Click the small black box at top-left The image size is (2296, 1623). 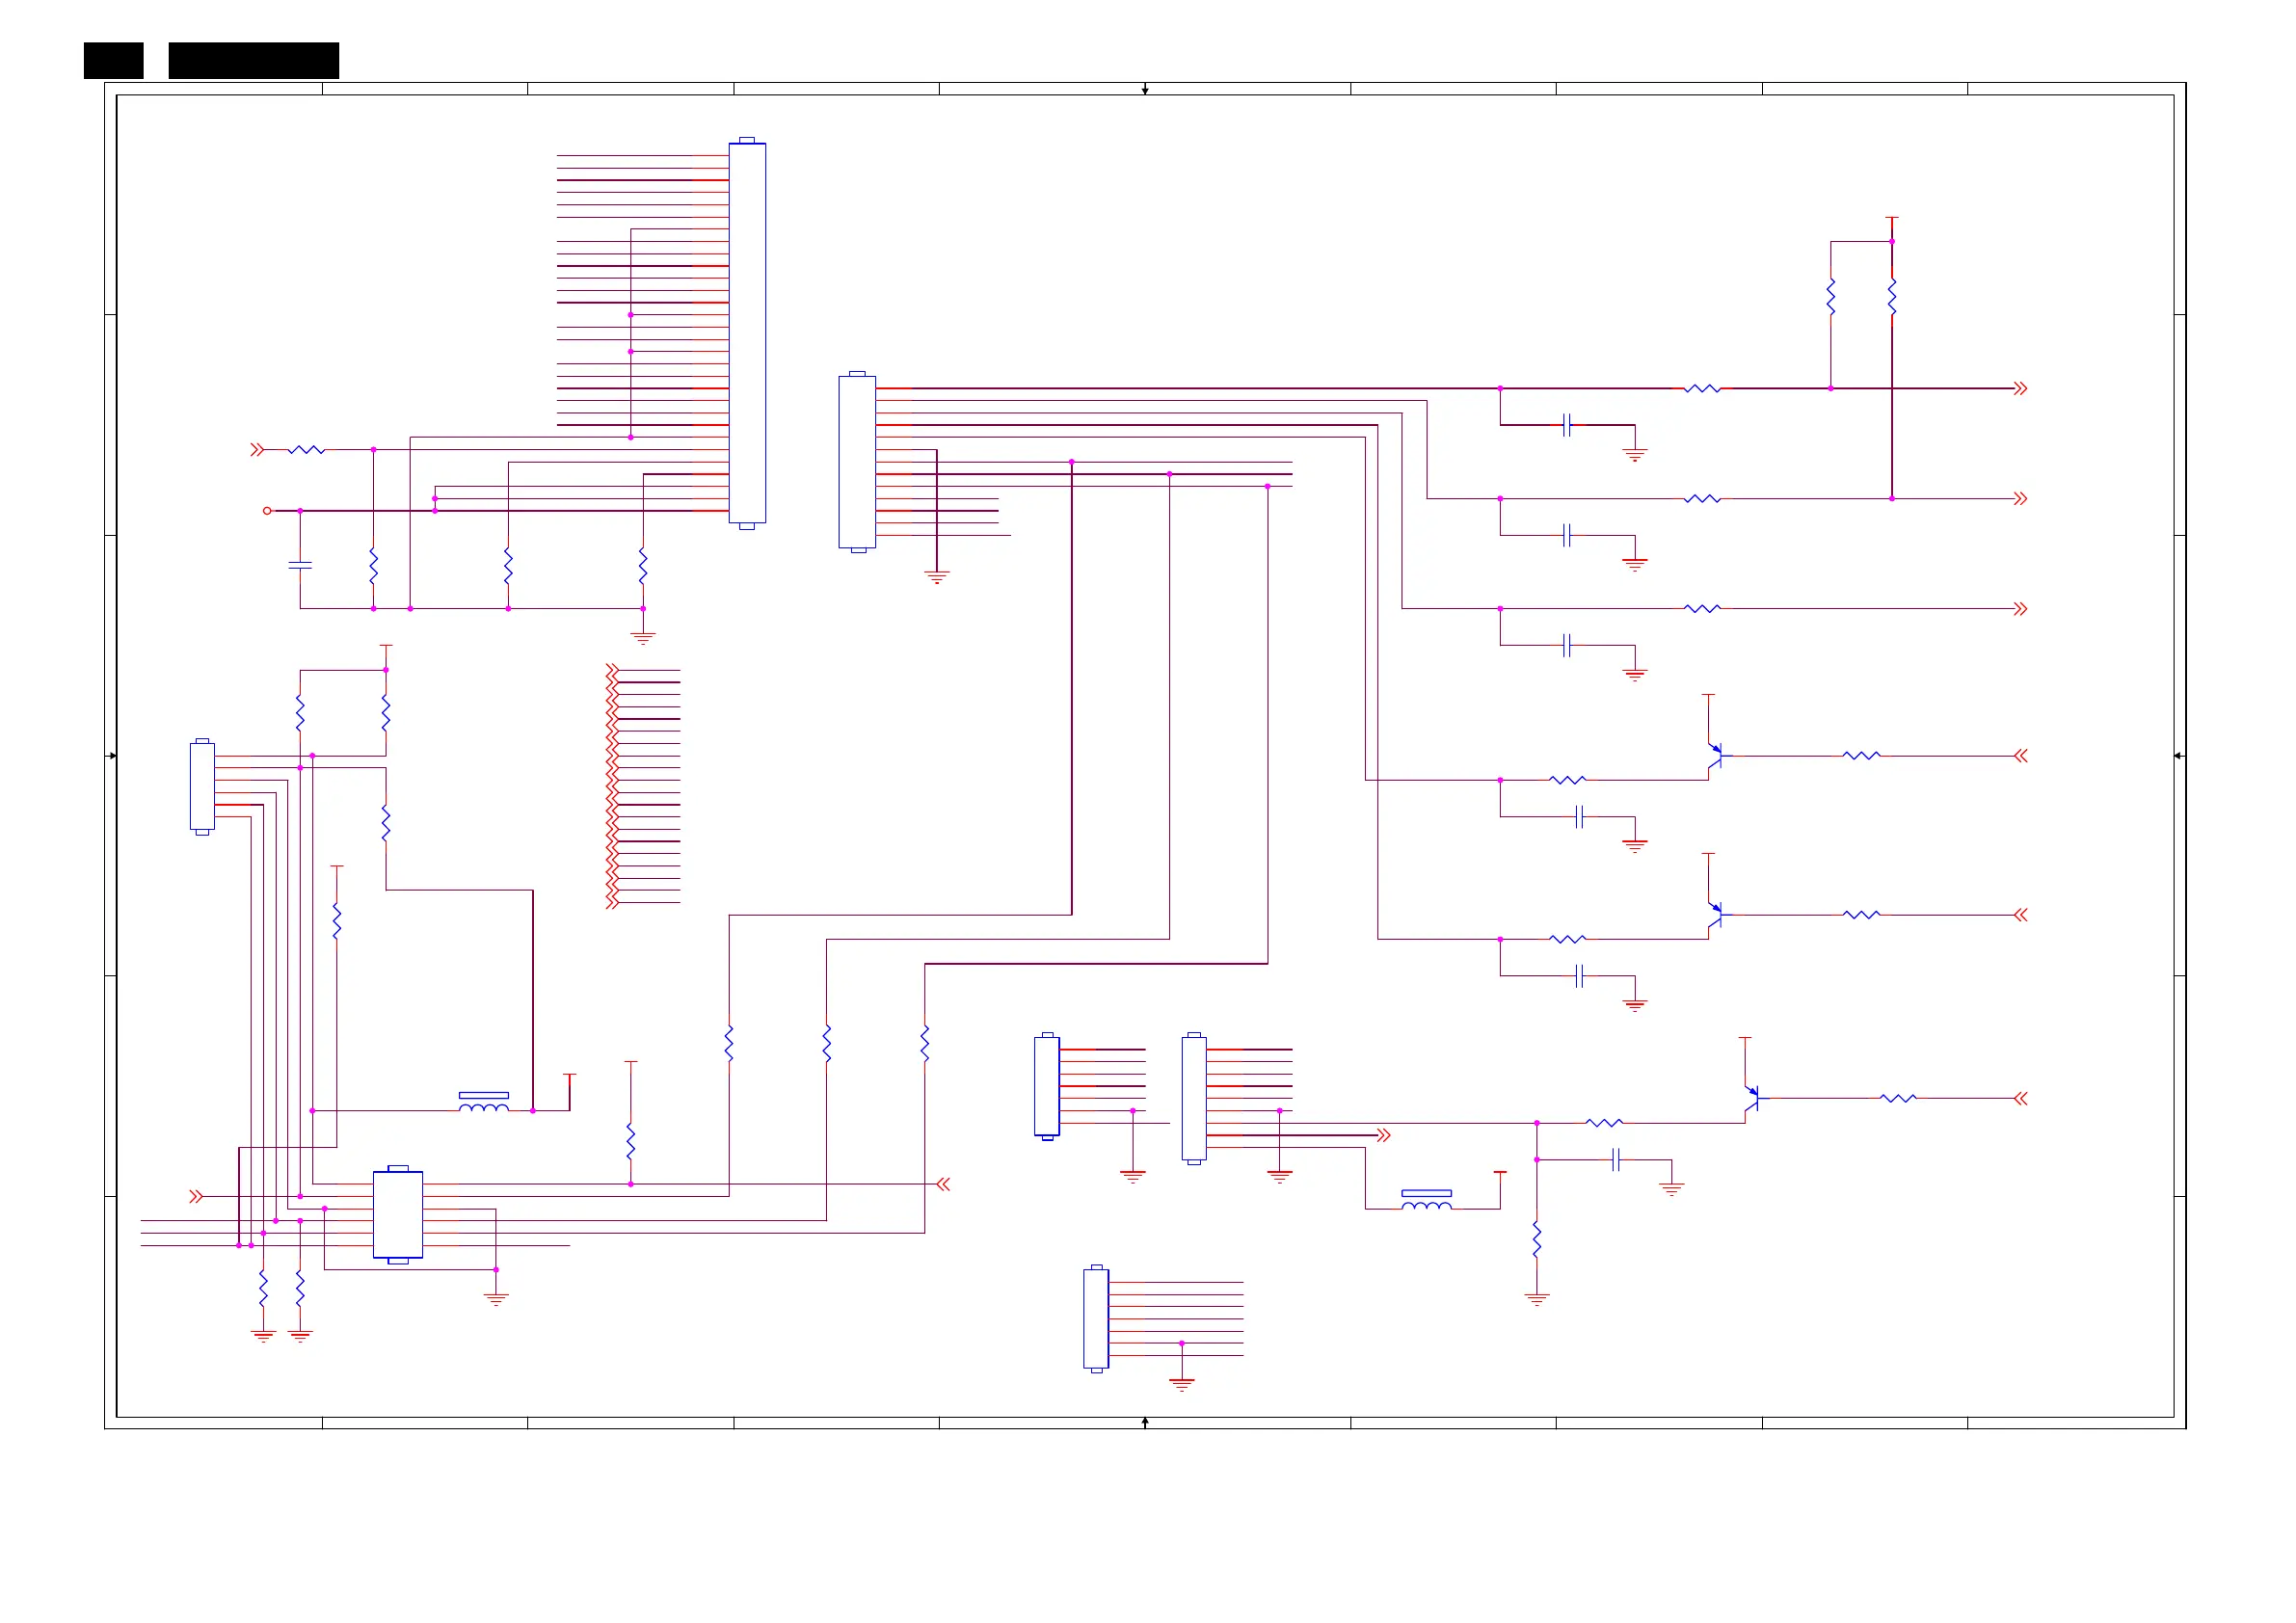[113, 60]
